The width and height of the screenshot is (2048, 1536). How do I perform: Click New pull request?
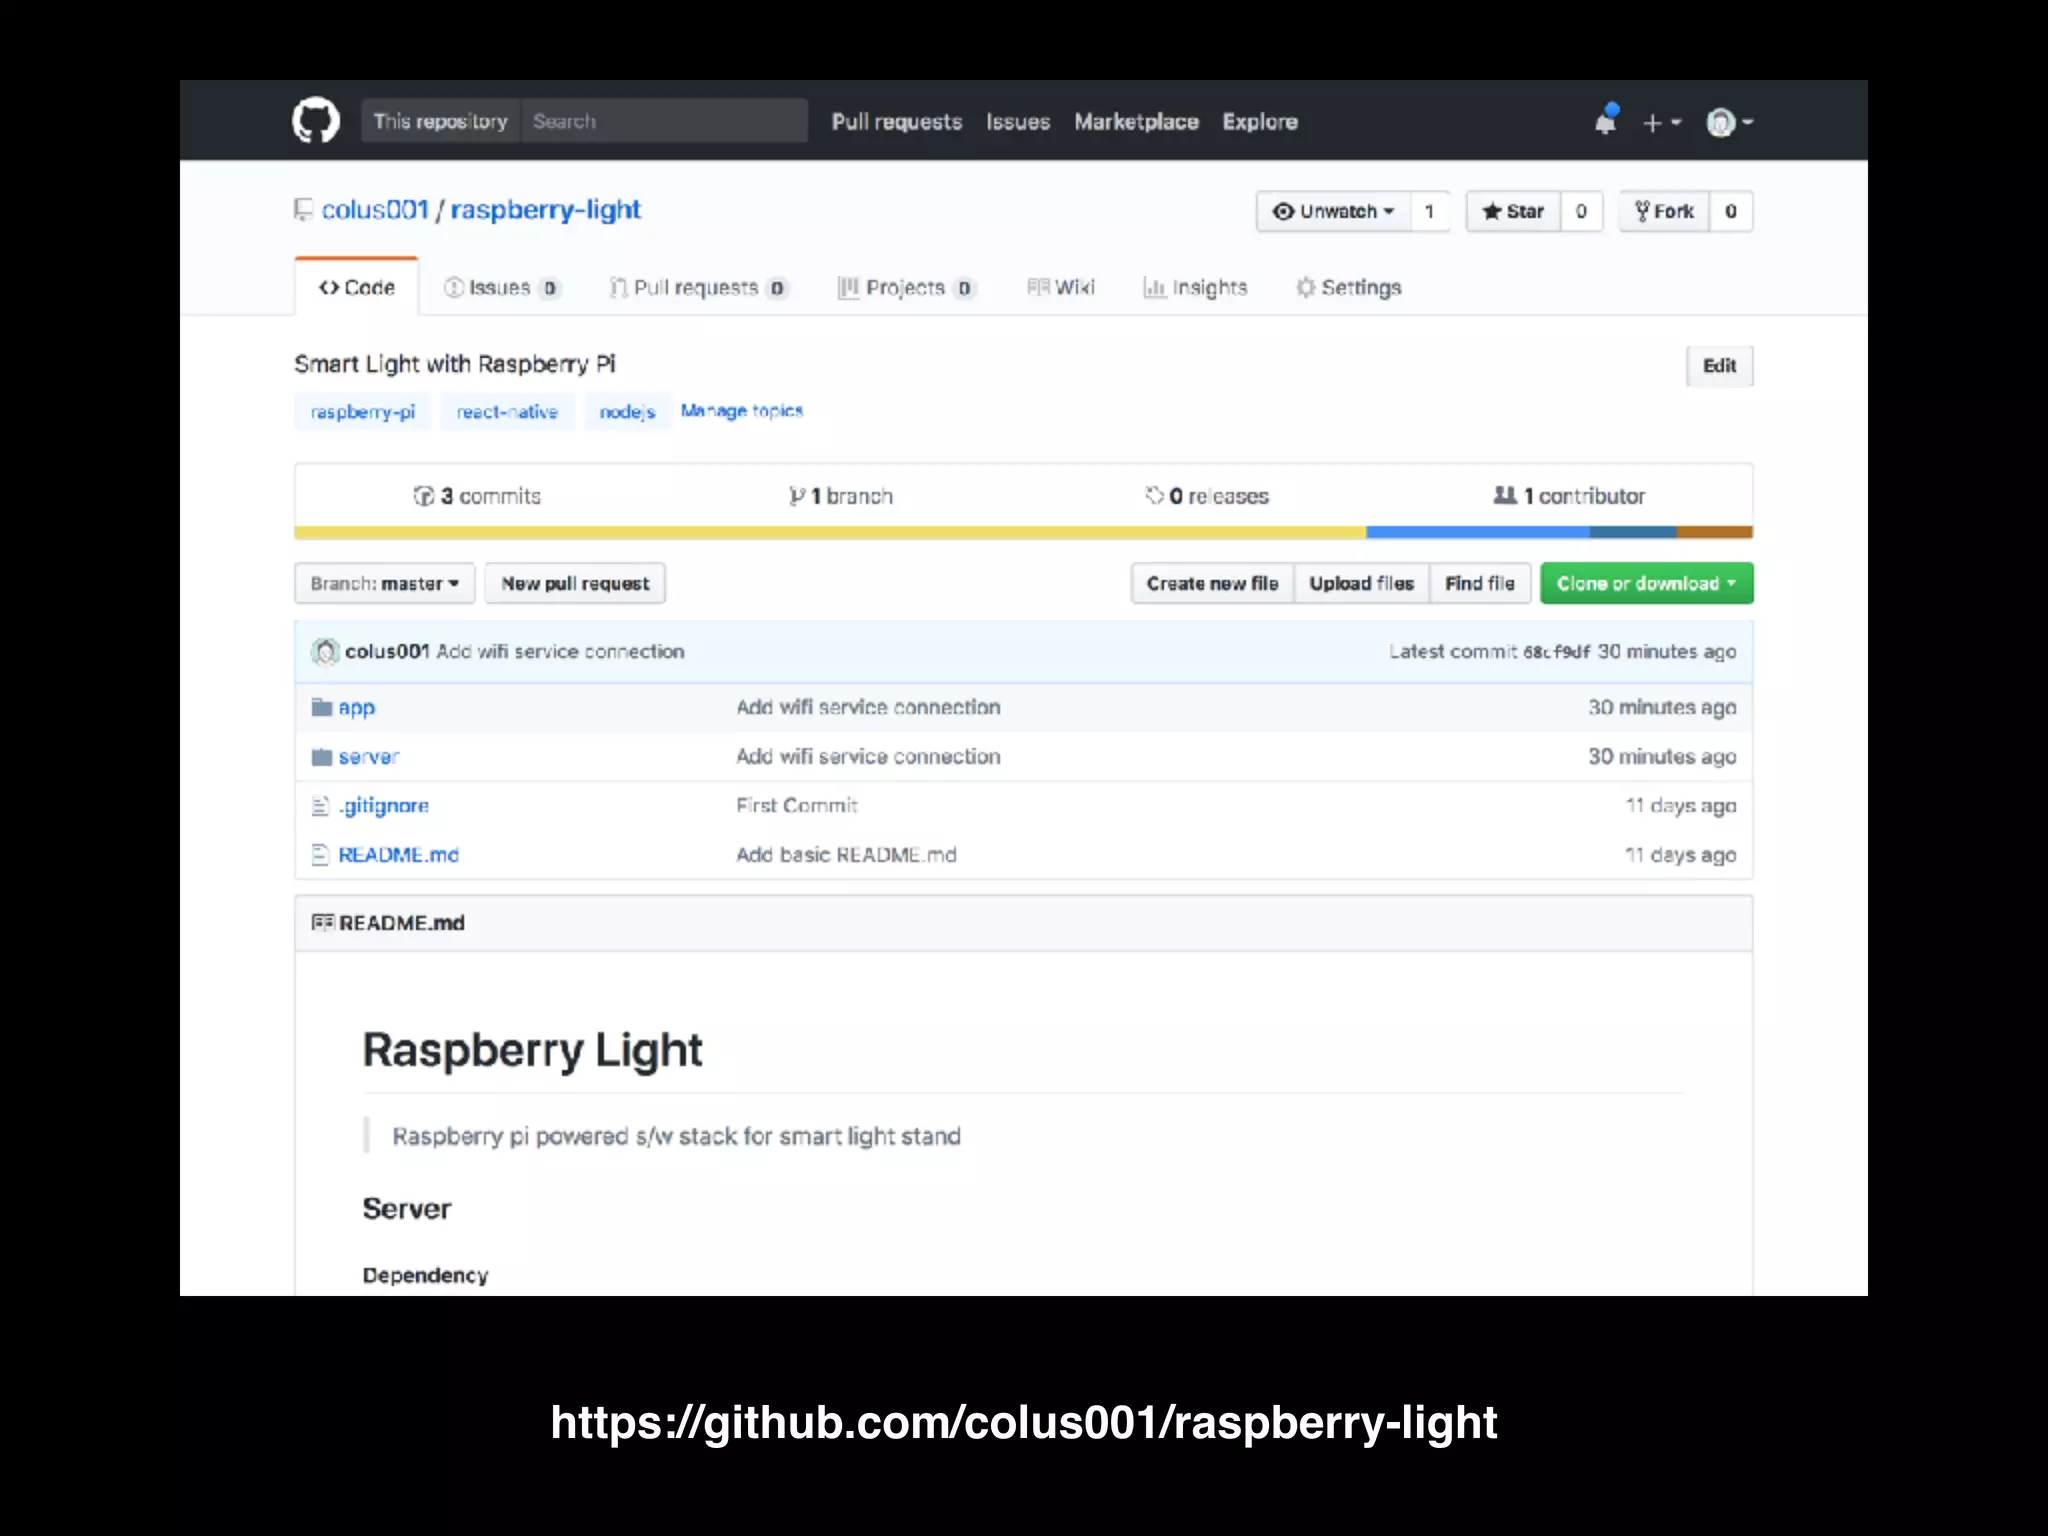(575, 583)
